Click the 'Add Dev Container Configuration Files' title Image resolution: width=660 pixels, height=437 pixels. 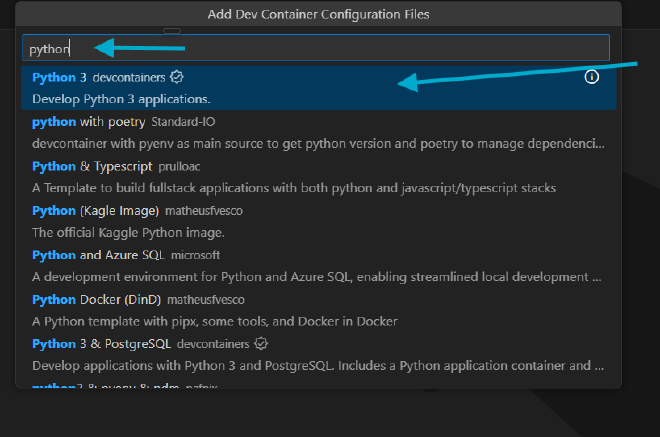click(319, 14)
